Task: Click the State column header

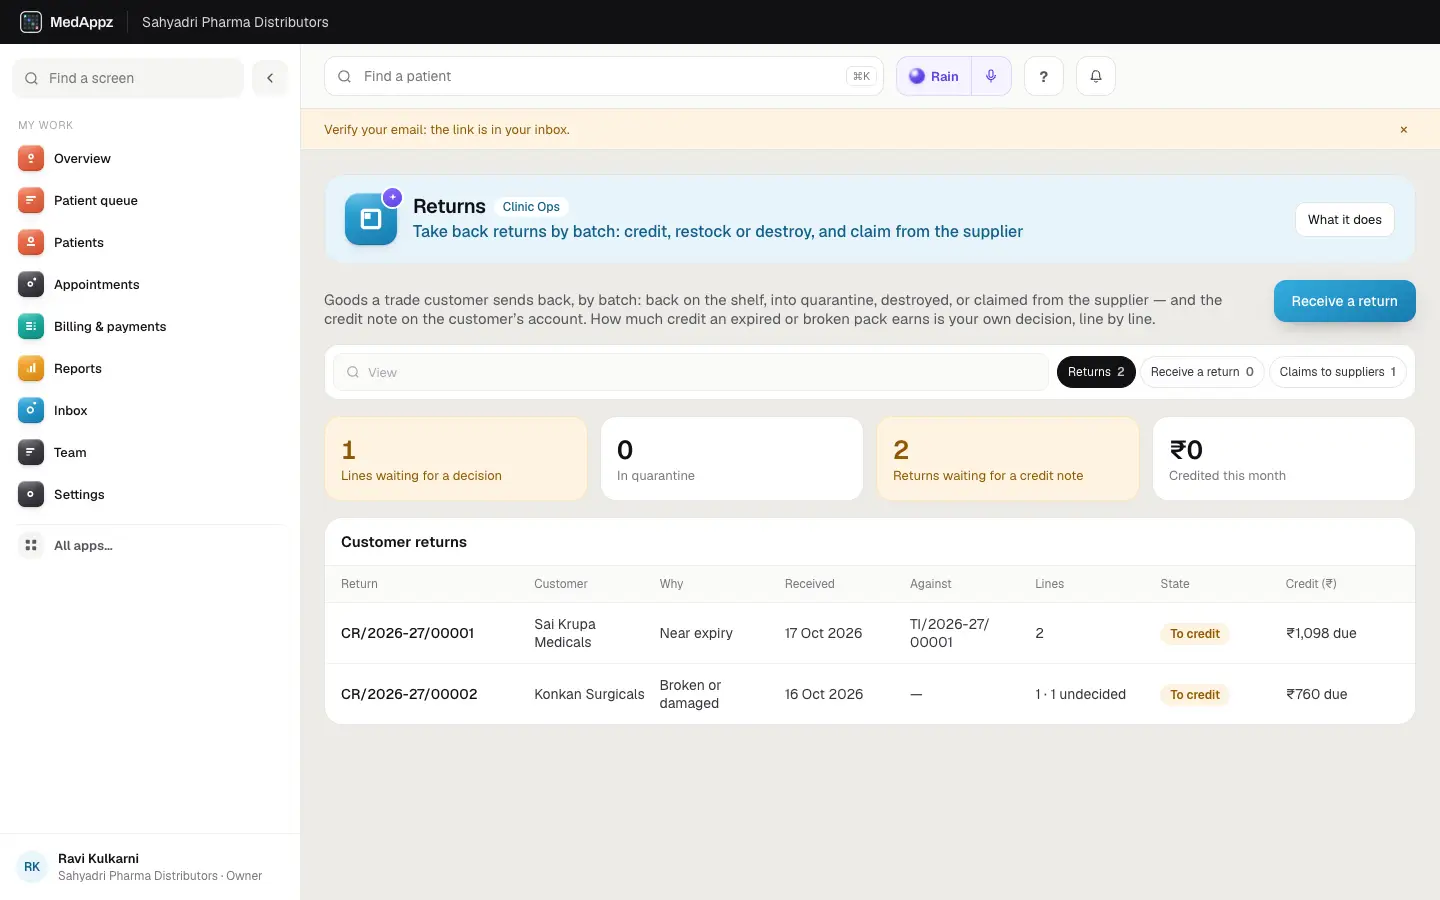Action: (x=1175, y=584)
